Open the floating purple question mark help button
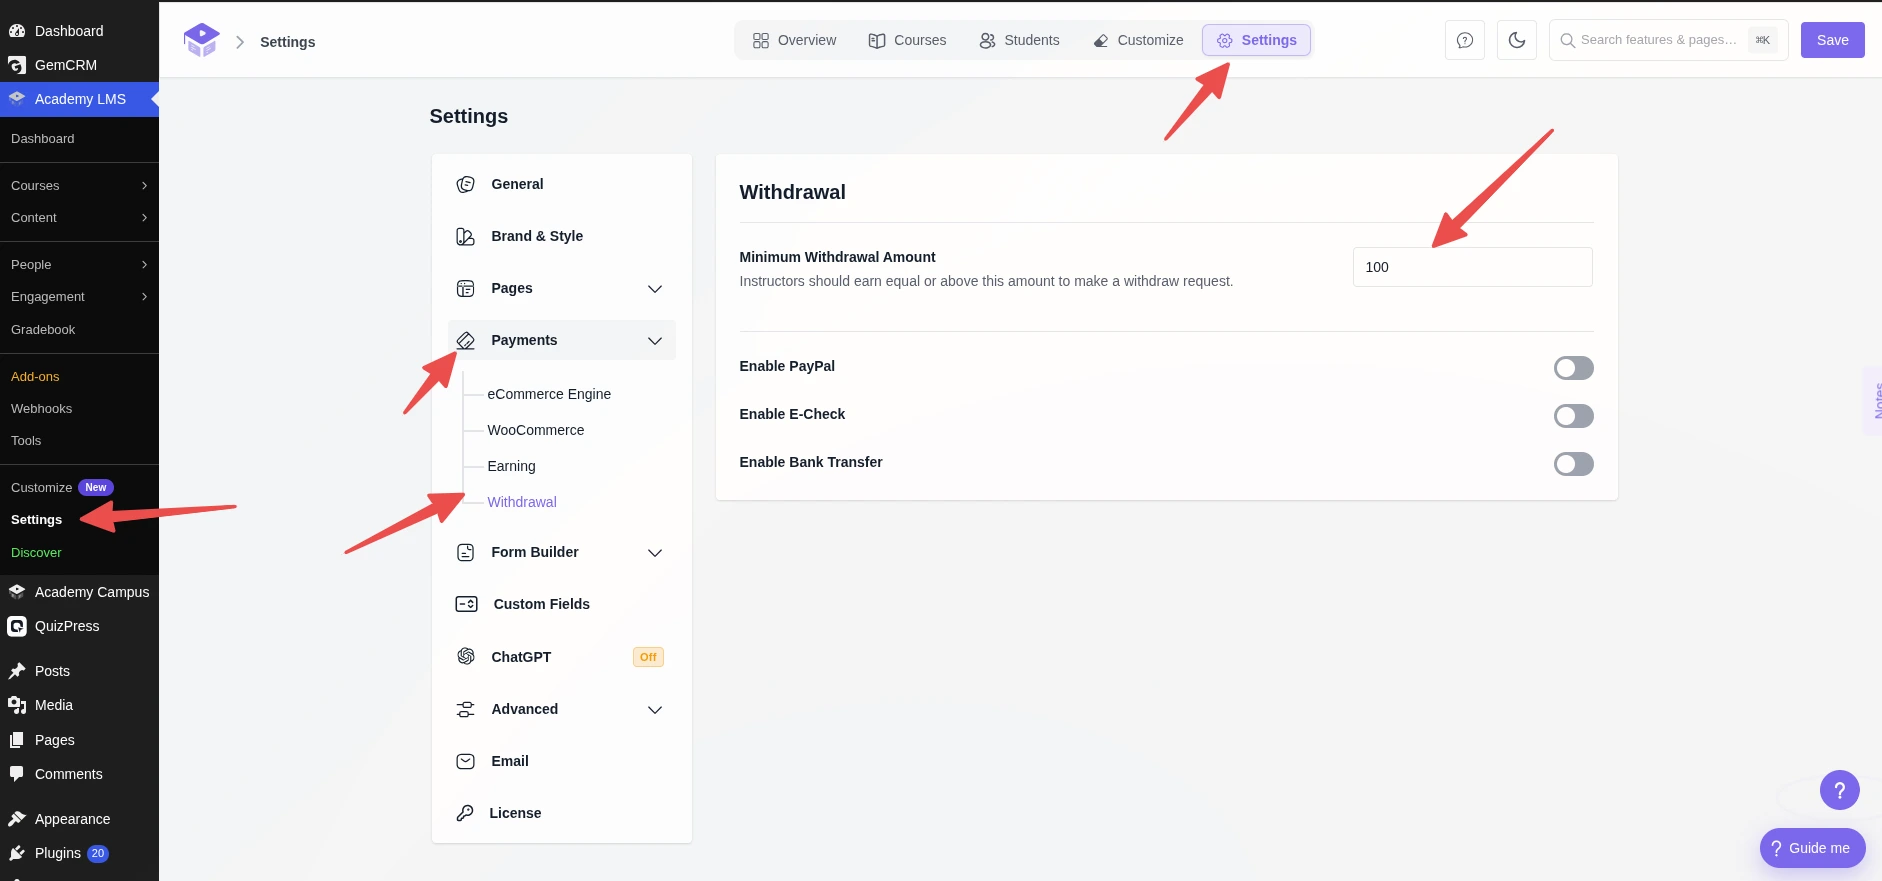The image size is (1882, 881). 1840,790
